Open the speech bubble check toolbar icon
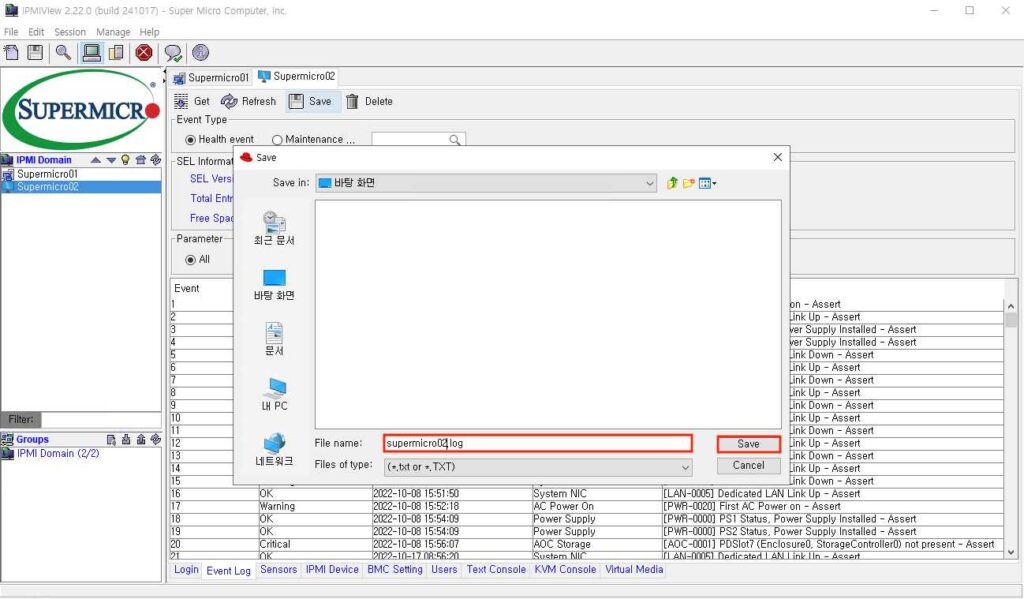This screenshot has width=1024, height=599. click(173, 53)
